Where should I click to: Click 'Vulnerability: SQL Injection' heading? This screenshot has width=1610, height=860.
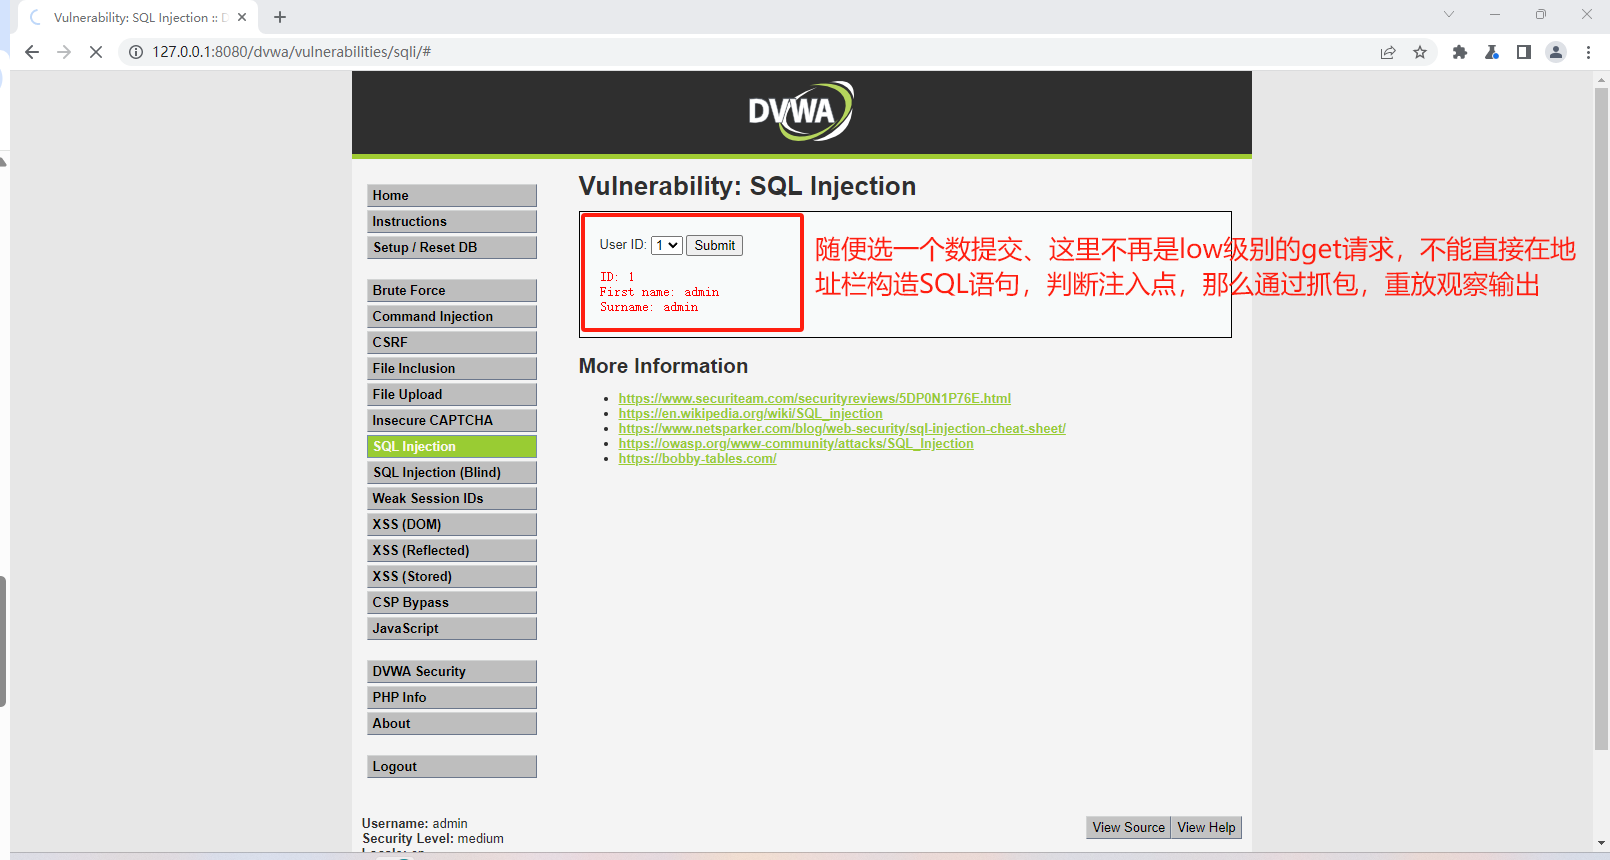747,186
